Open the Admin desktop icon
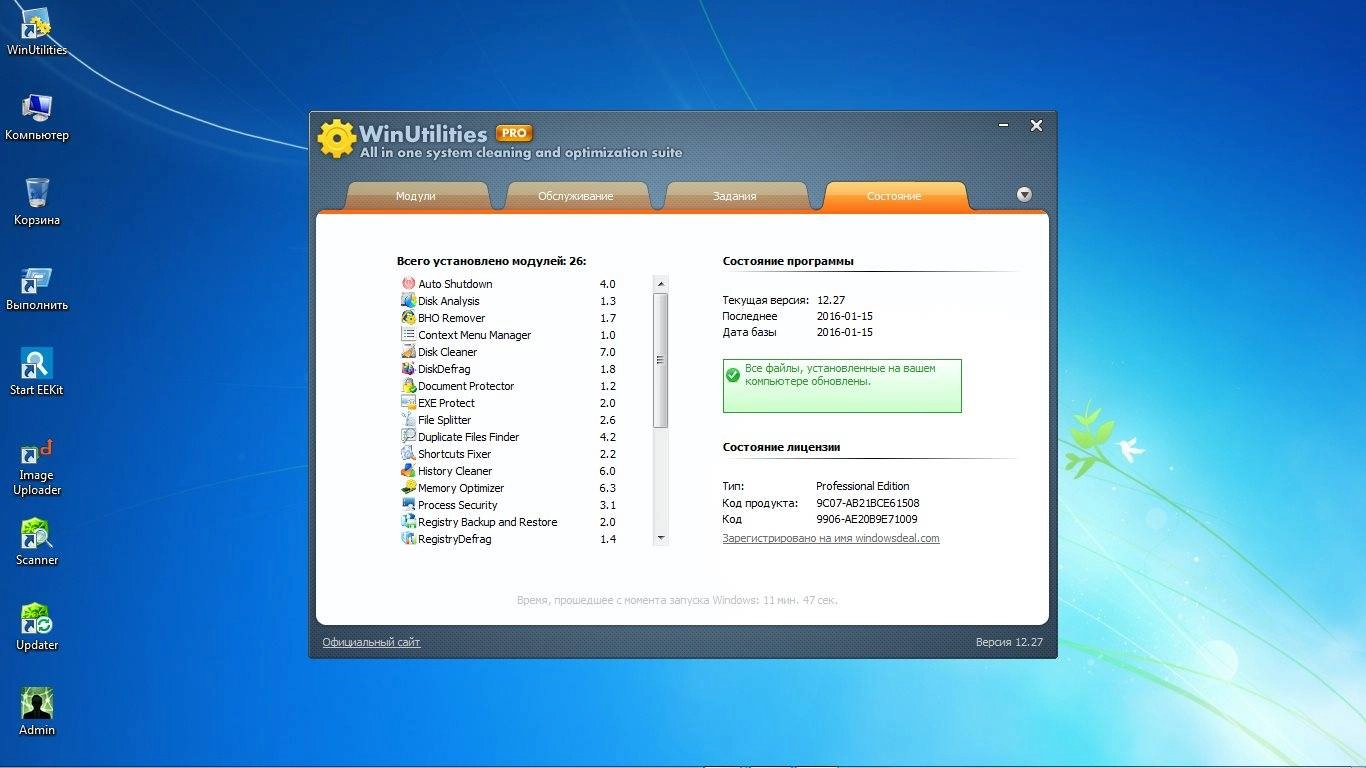The image size is (1366, 768). click(x=37, y=713)
